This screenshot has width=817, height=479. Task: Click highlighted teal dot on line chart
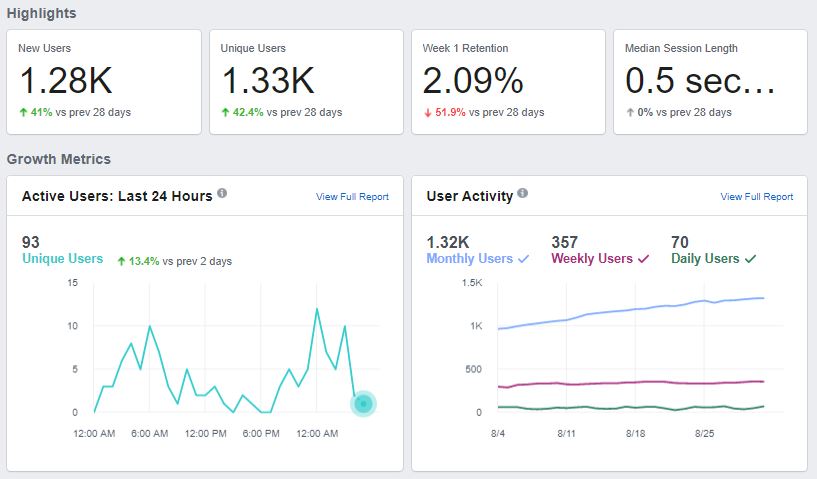coord(364,403)
